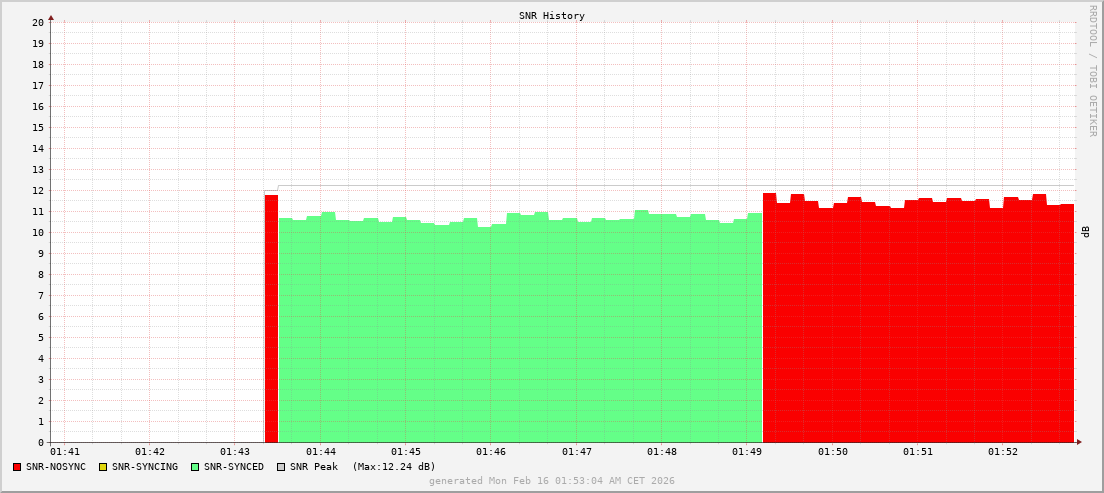The width and height of the screenshot is (1104, 493).
Task: Click the 01:52 time axis label
Action: (x=1003, y=452)
